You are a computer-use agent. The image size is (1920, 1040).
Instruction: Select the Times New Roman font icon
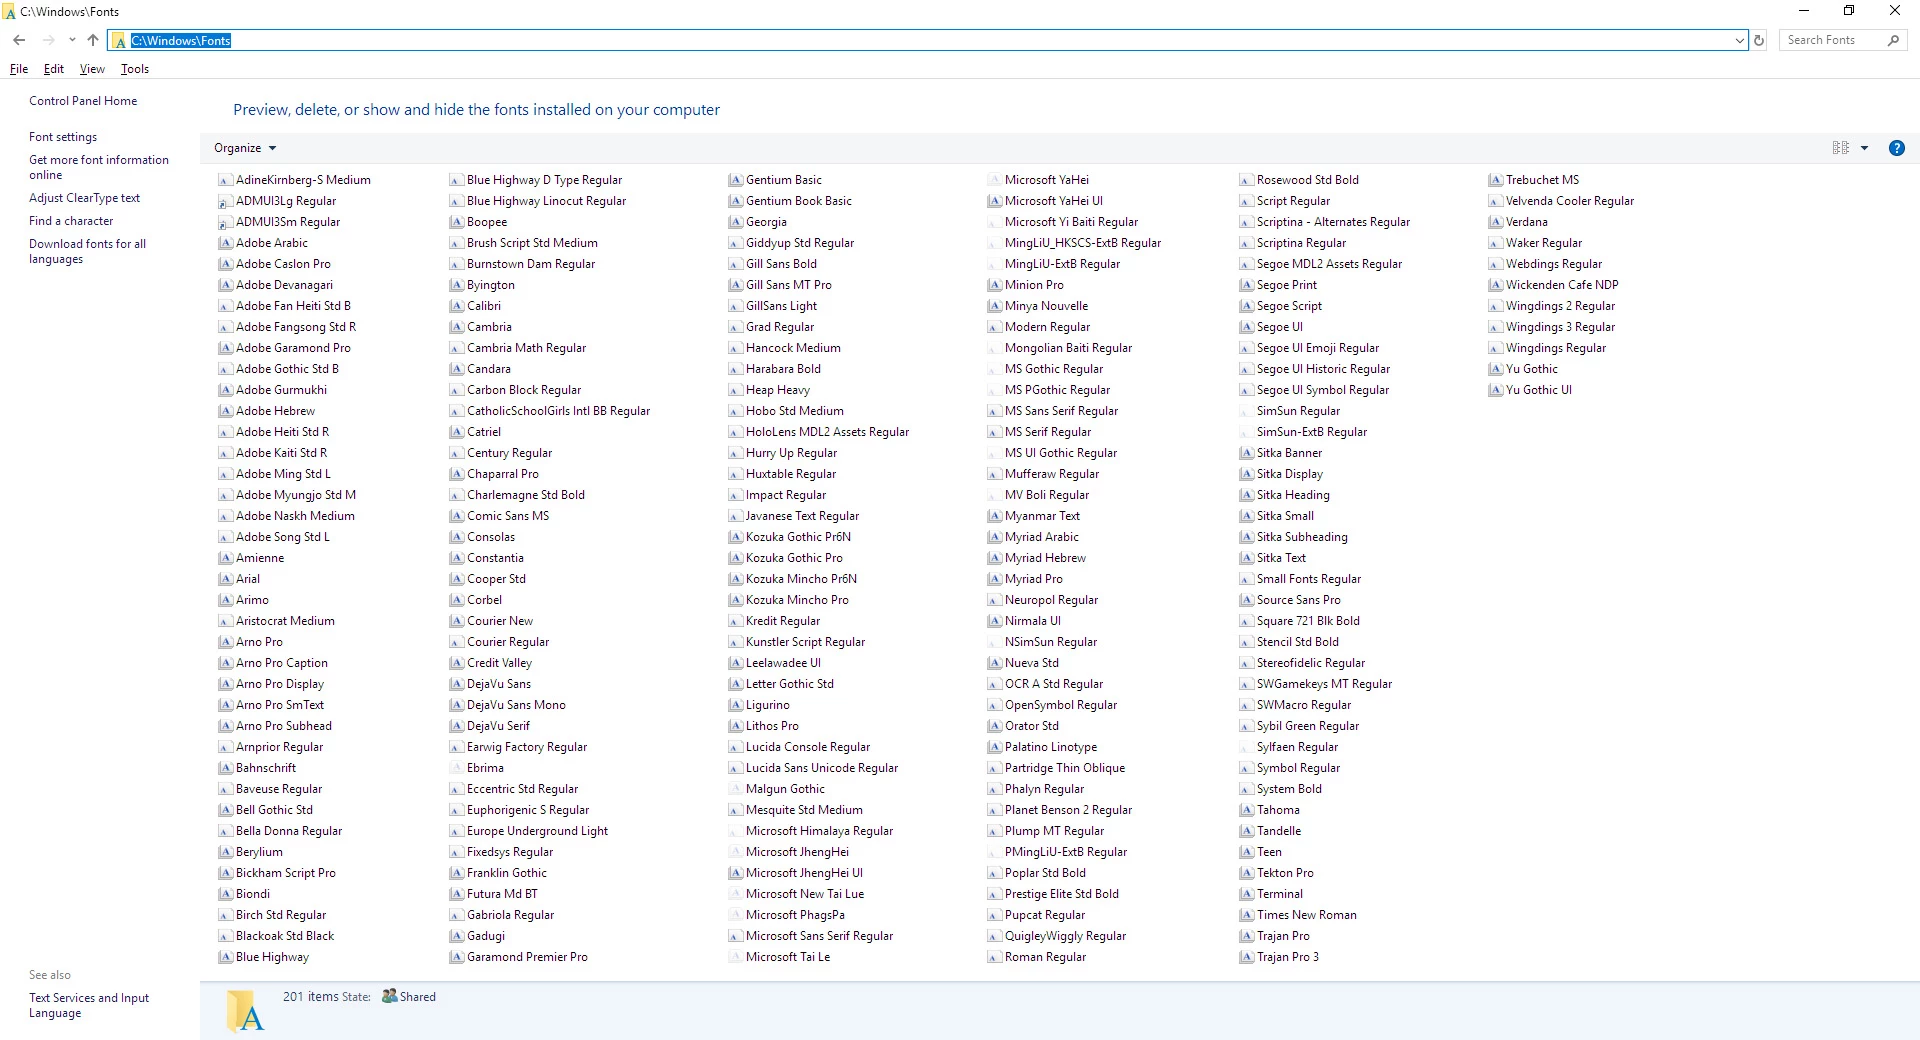pyautogui.click(x=1247, y=915)
